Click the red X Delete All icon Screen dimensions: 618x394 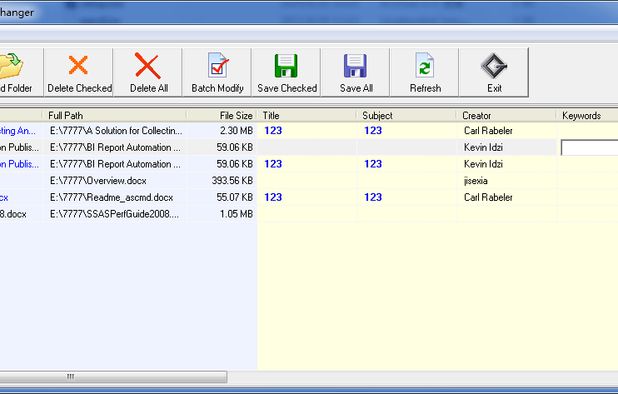148,65
